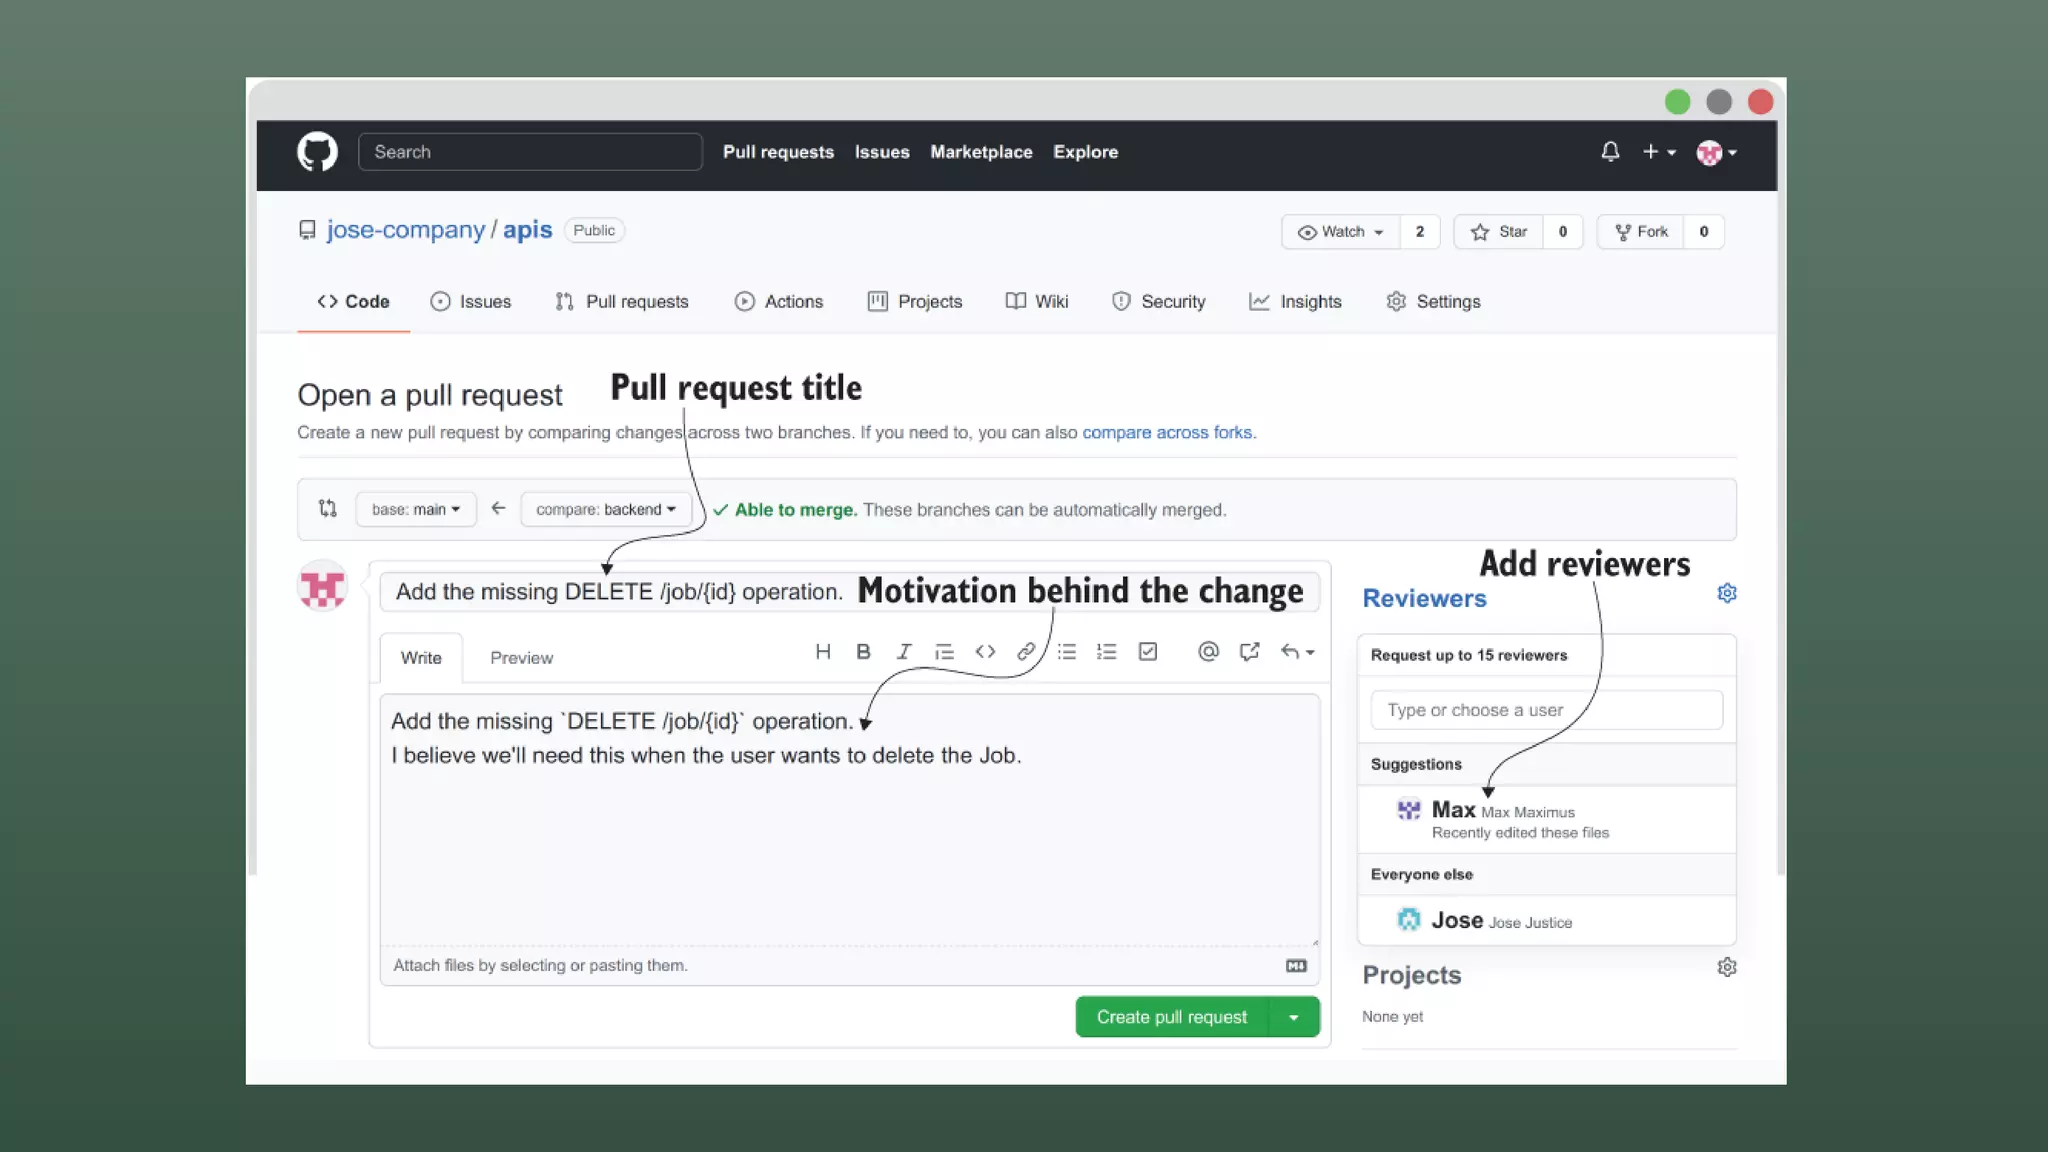Insert a link with the link icon
This screenshot has height=1152, width=2048.
pos(1026,652)
